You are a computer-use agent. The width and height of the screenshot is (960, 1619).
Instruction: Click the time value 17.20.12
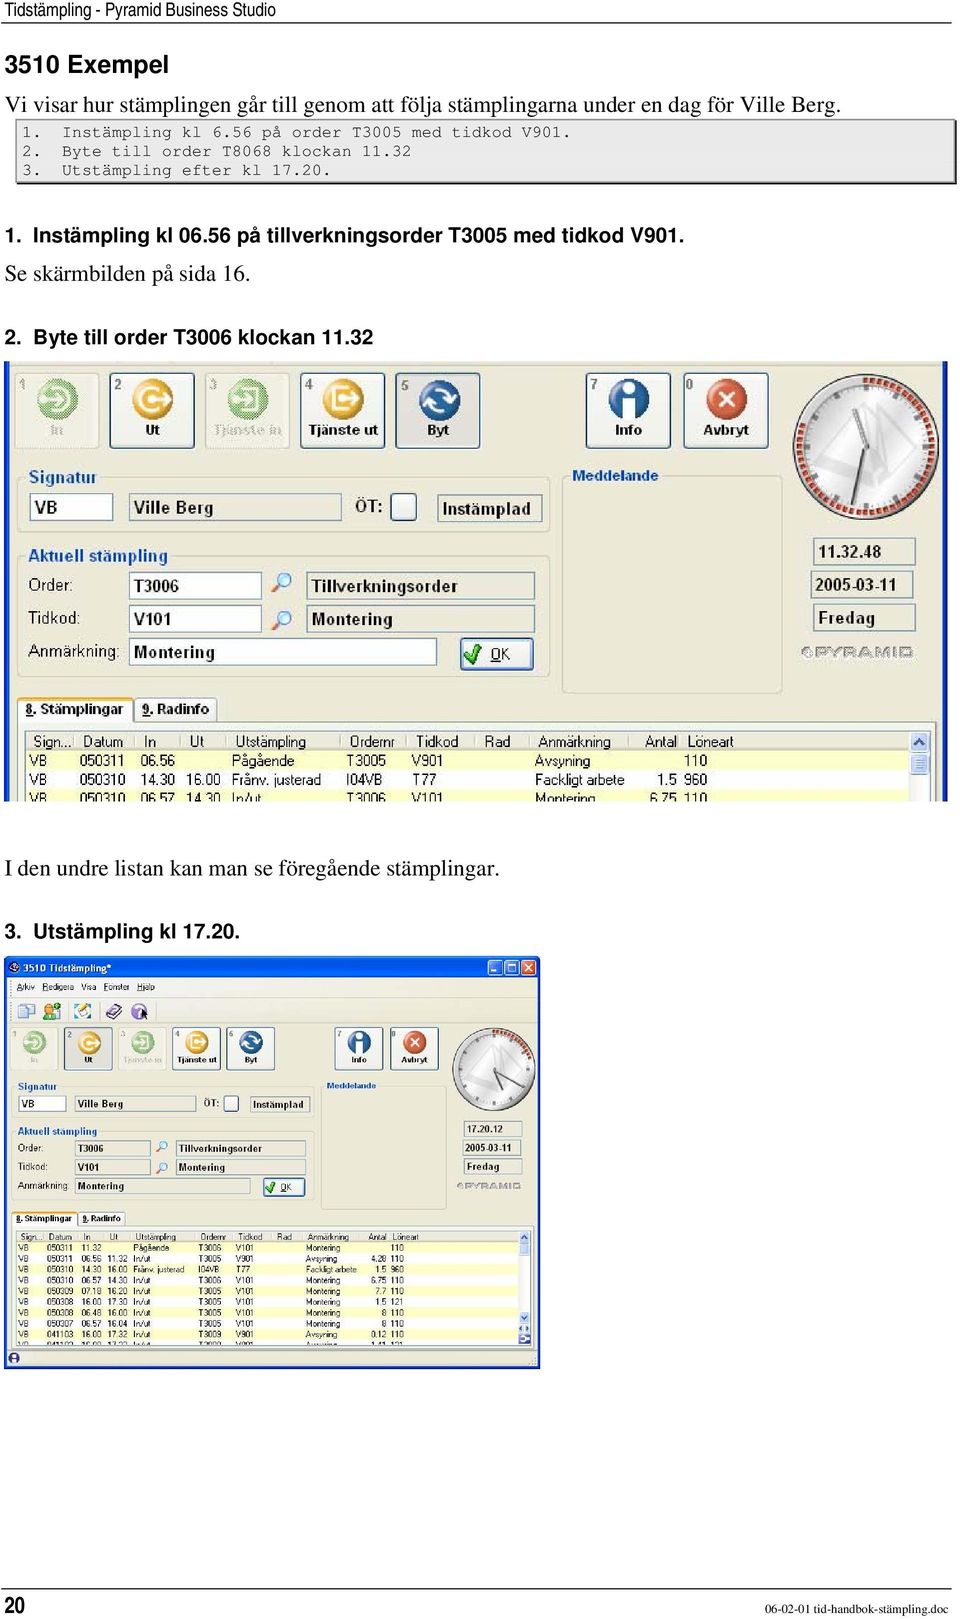tap(492, 1129)
